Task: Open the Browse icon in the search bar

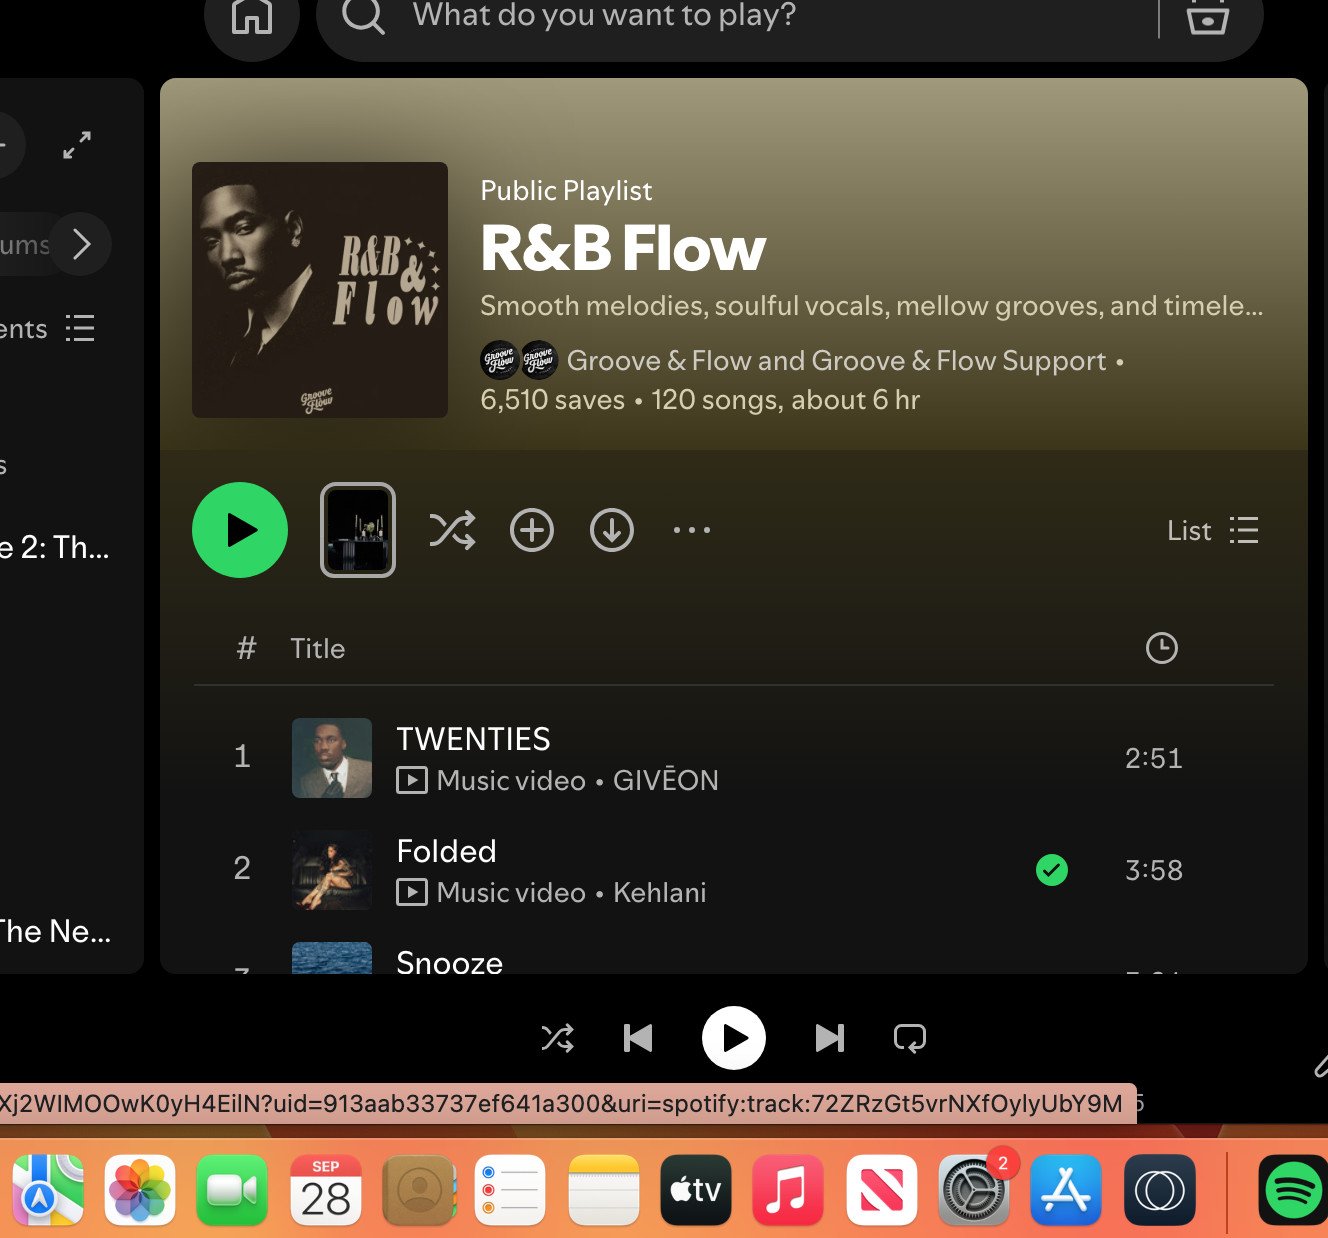Action: 1207,17
